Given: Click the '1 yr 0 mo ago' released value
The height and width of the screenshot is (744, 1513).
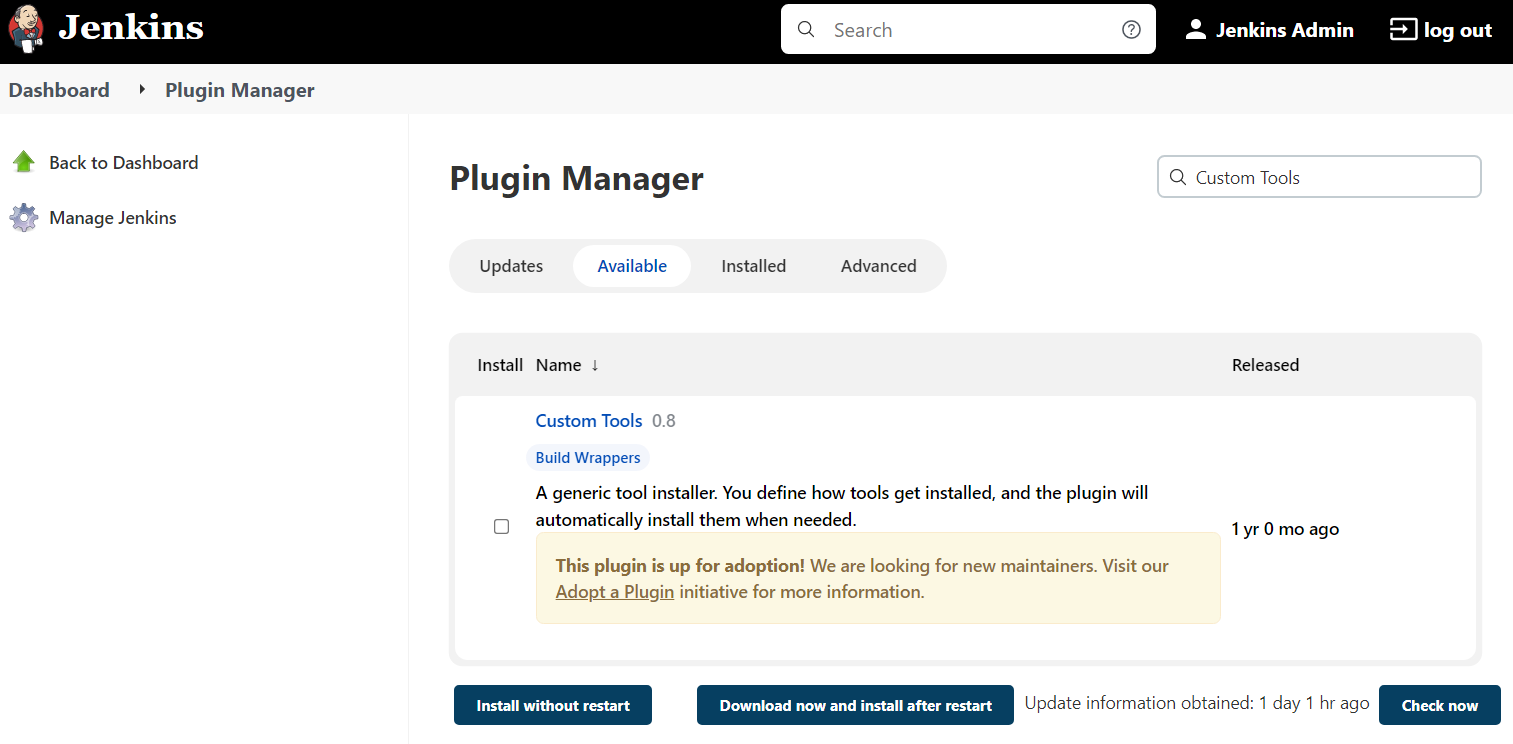Looking at the screenshot, I should 1285,529.
